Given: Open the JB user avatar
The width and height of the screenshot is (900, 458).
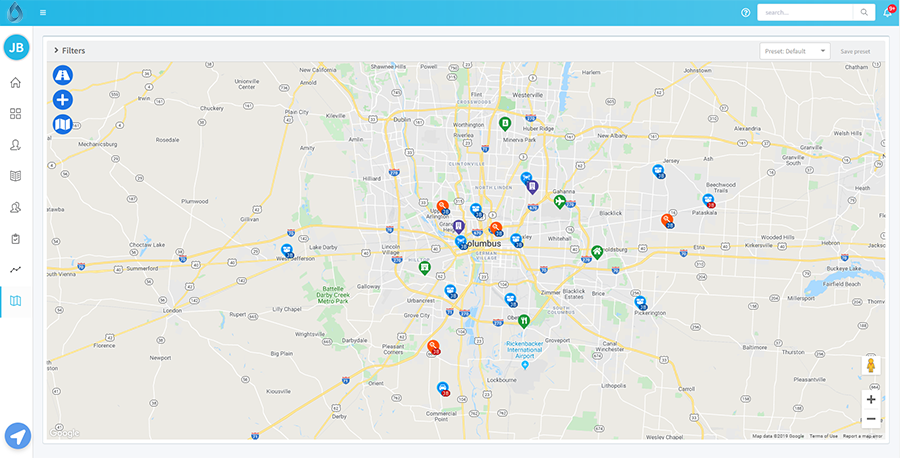Looking at the screenshot, I should click(x=17, y=48).
